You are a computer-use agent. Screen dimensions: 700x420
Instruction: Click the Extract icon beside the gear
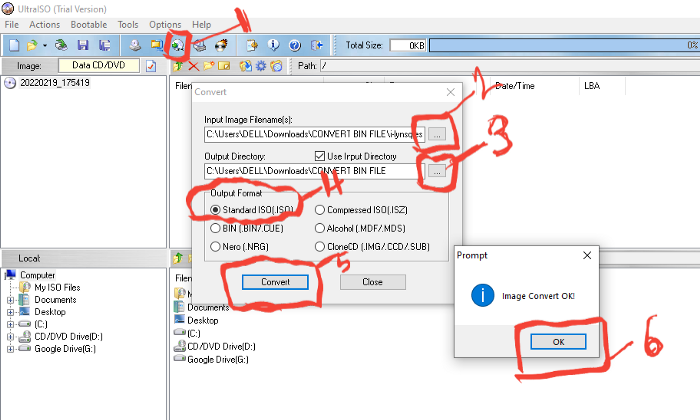tap(246, 66)
